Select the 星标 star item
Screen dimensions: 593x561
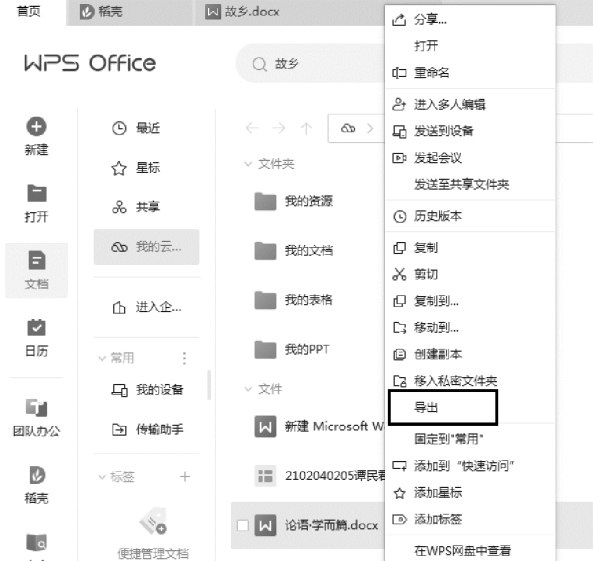point(136,168)
